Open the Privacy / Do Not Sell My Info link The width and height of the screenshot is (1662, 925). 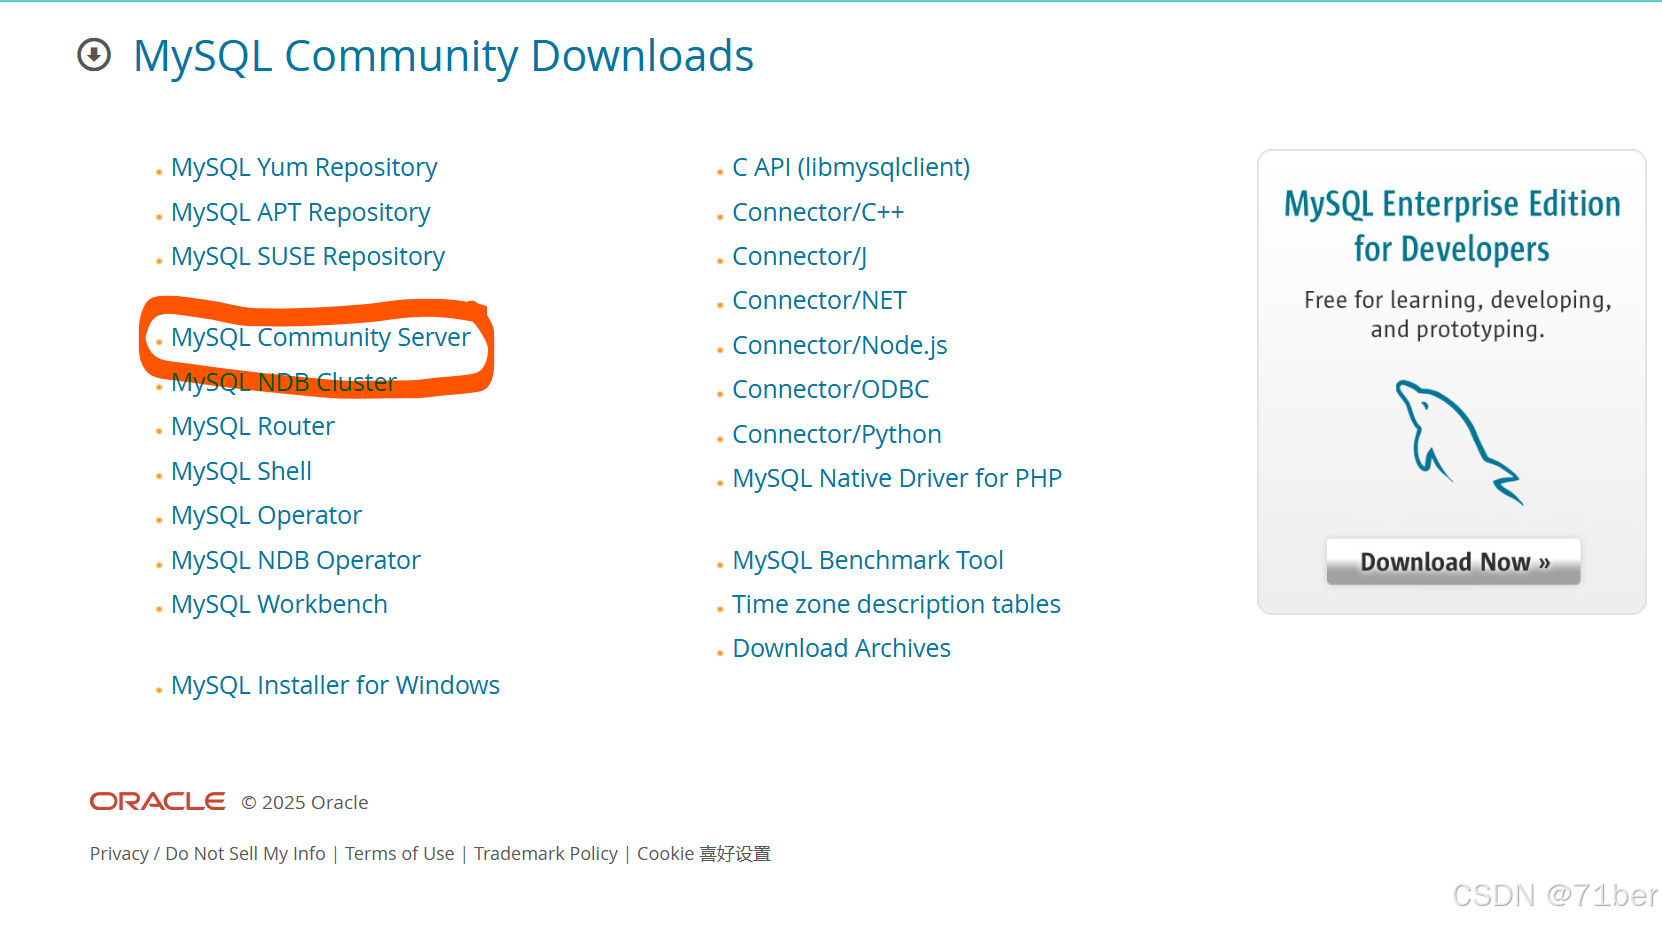coord(207,853)
